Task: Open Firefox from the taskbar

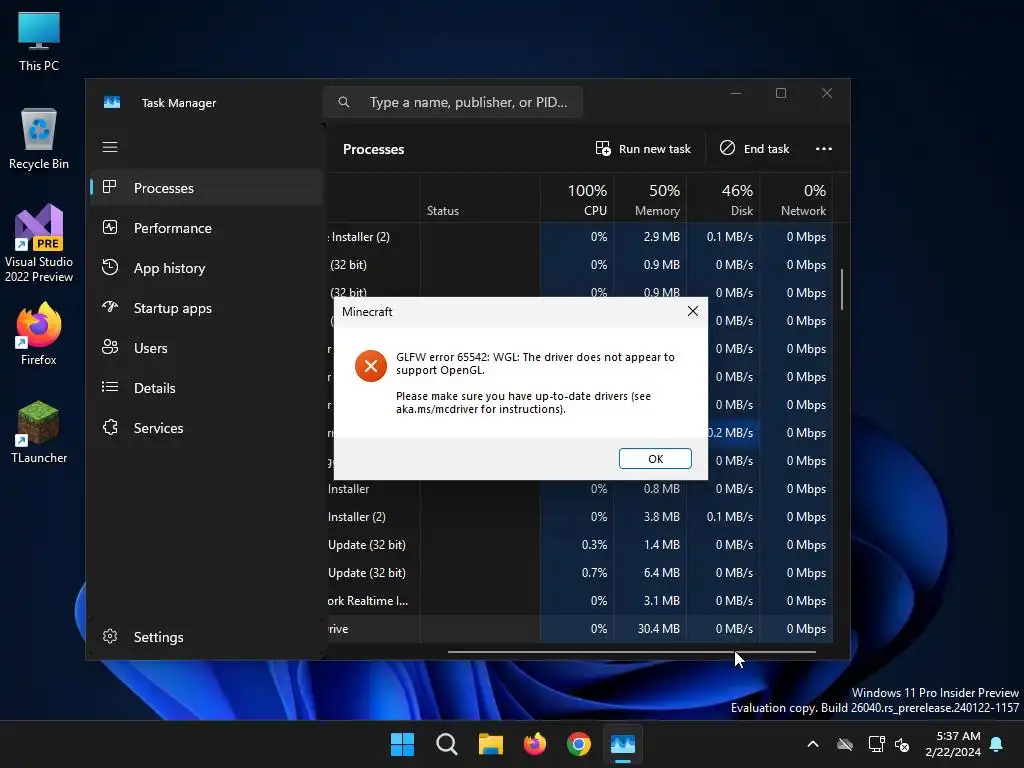Action: 535,744
